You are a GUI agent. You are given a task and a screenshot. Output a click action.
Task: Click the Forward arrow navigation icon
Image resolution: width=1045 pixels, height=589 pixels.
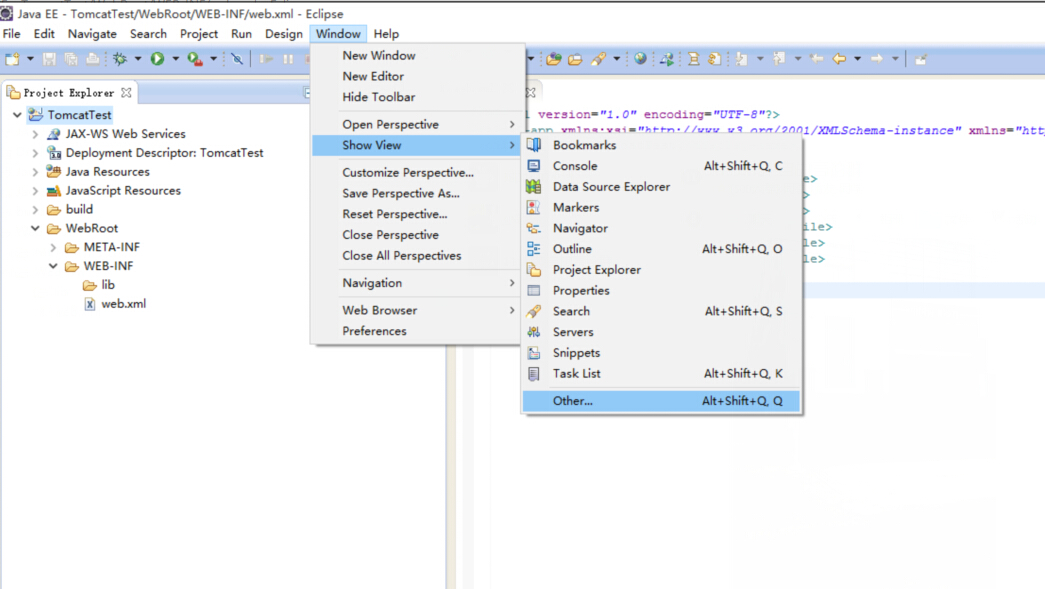877,59
